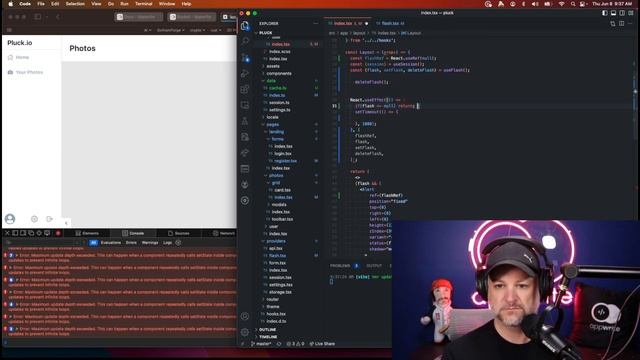Click the errors and warnings count in status bar
The width and height of the screenshot is (640, 360).
tap(295, 344)
